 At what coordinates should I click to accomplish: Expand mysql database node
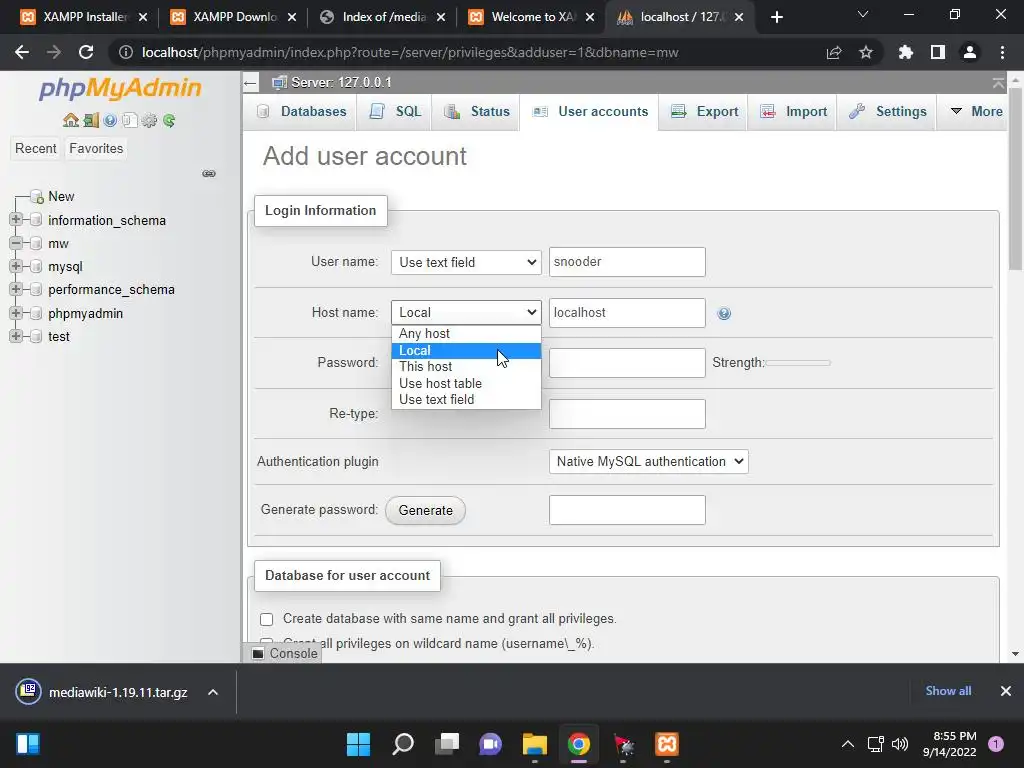(x=16, y=266)
